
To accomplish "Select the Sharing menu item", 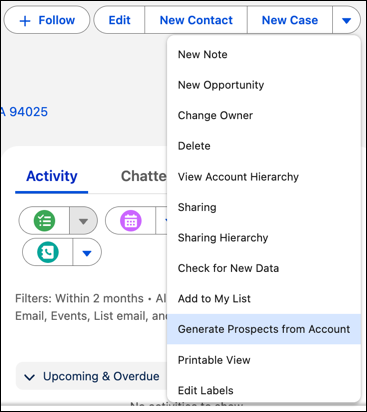I will tap(264, 207).
